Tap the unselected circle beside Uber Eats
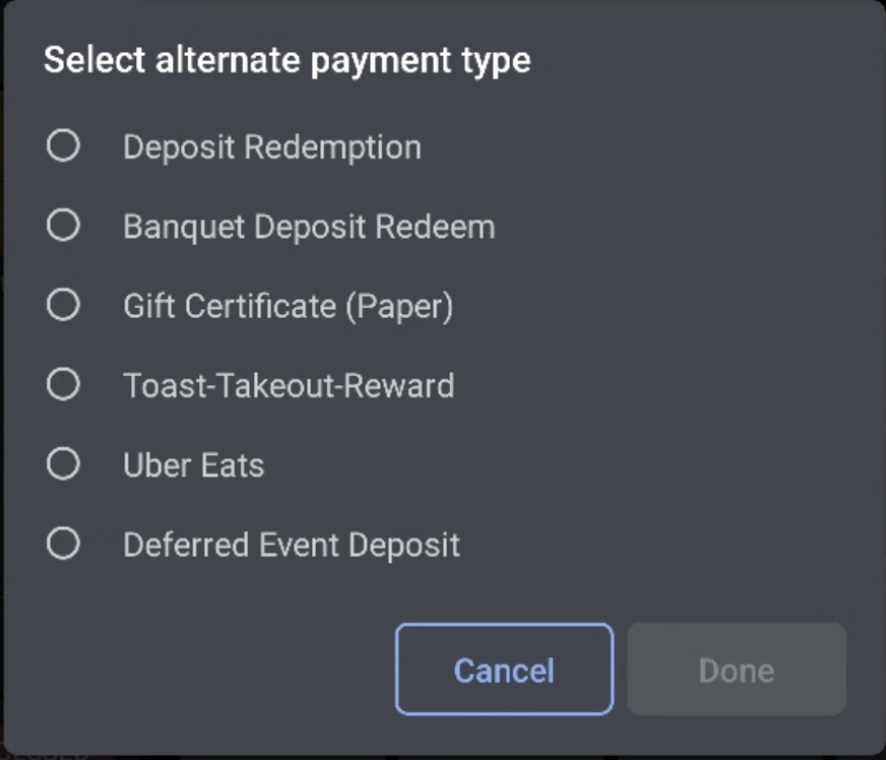886x760 pixels. click(63, 465)
